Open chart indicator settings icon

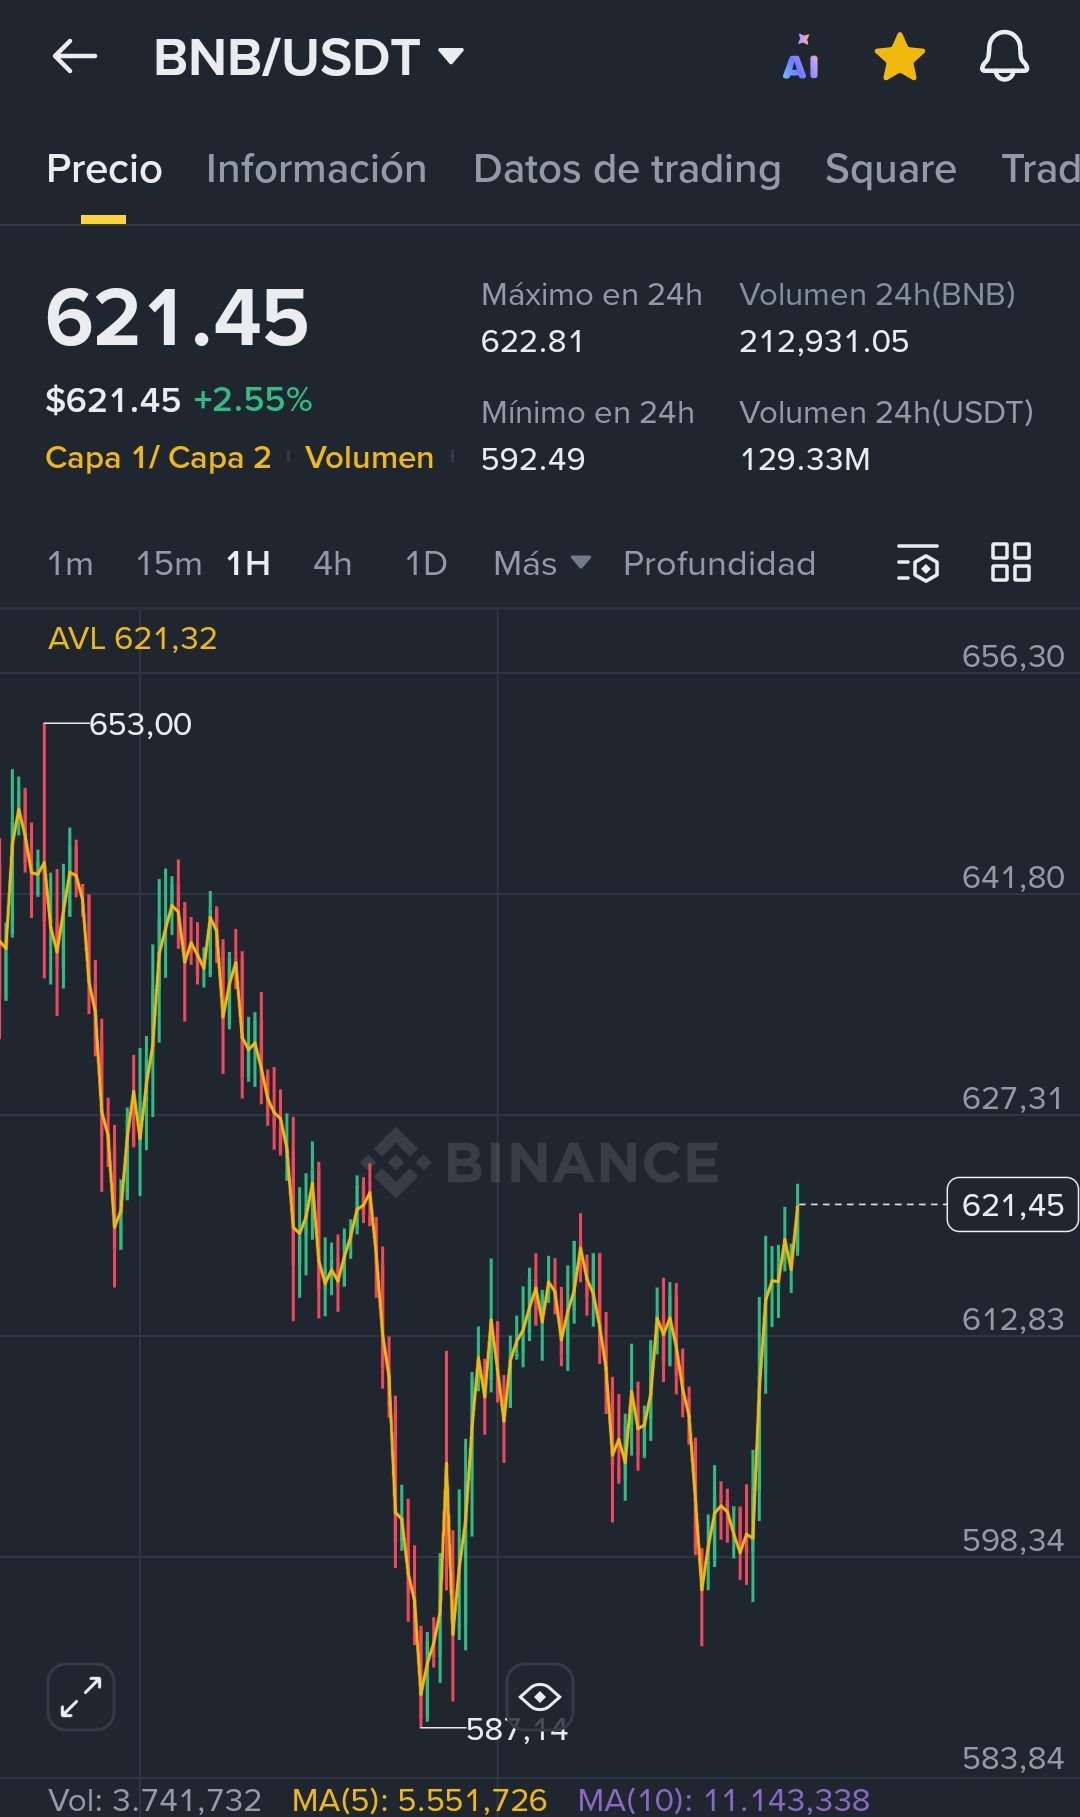pyautogui.click(x=918, y=563)
